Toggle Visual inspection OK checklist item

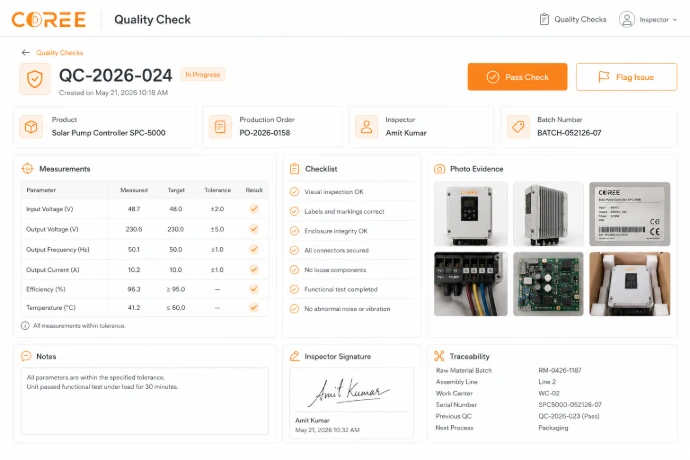coord(294,191)
